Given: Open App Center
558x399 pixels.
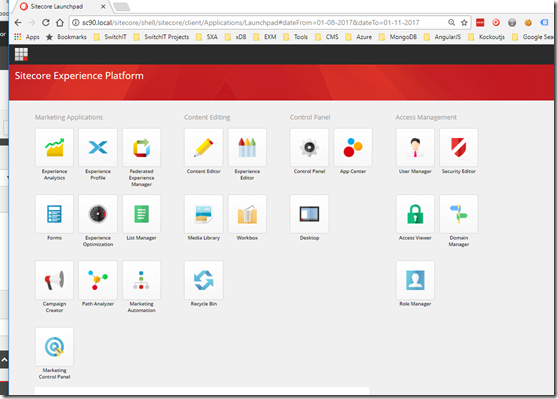Looking at the screenshot, I should [x=353, y=148].
